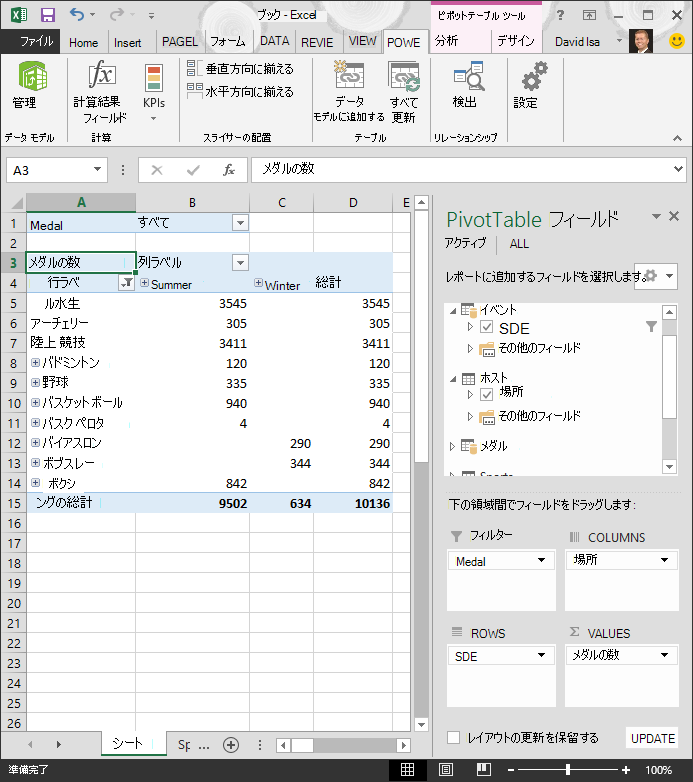Open the 行ラベル filter dropdown

pos(127,283)
